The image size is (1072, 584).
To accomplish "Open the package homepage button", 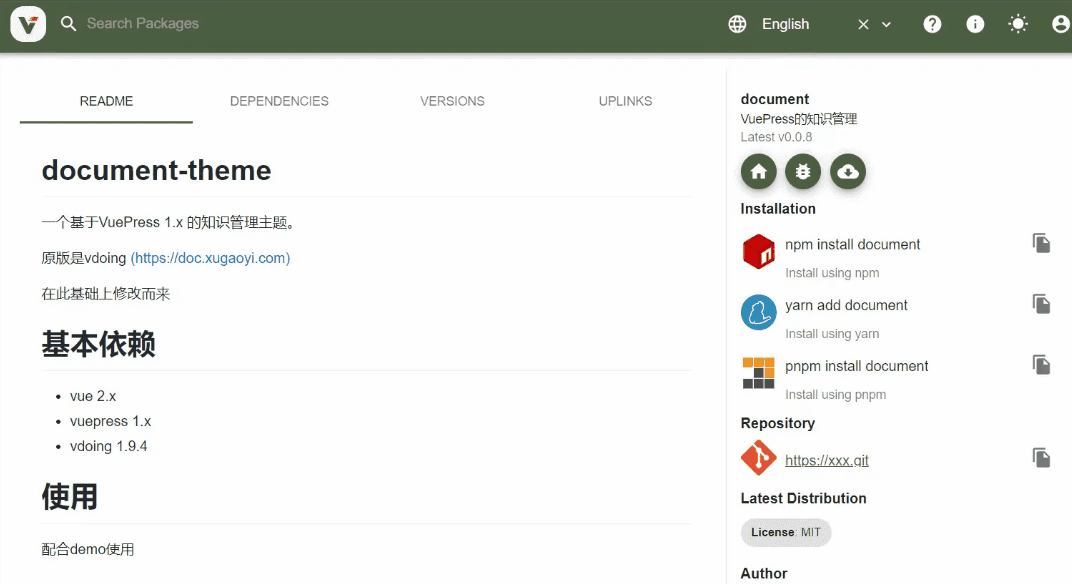I will (758, 172).
